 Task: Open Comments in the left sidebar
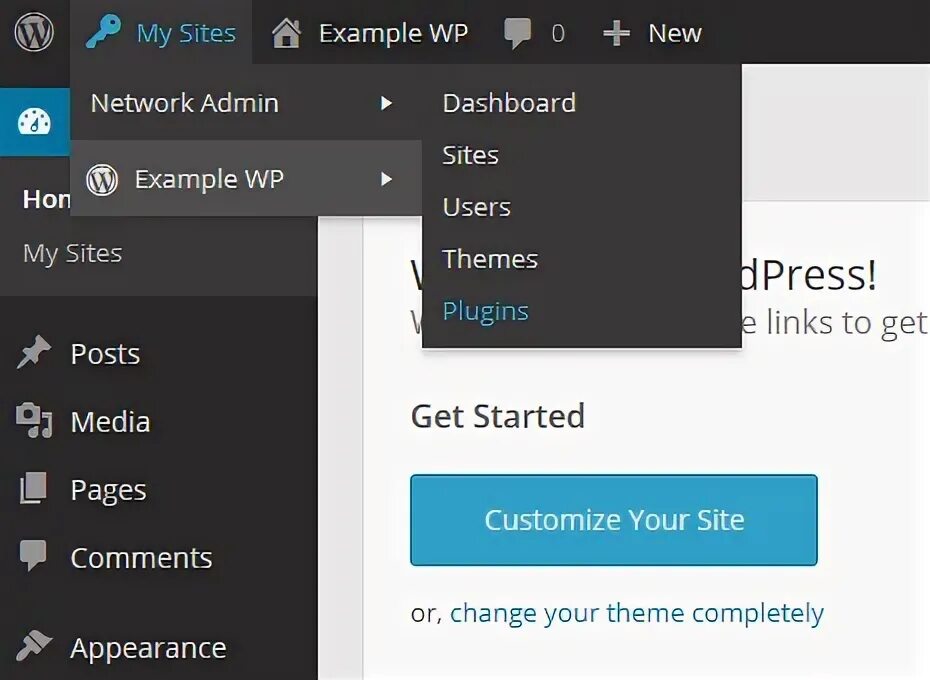141,558
